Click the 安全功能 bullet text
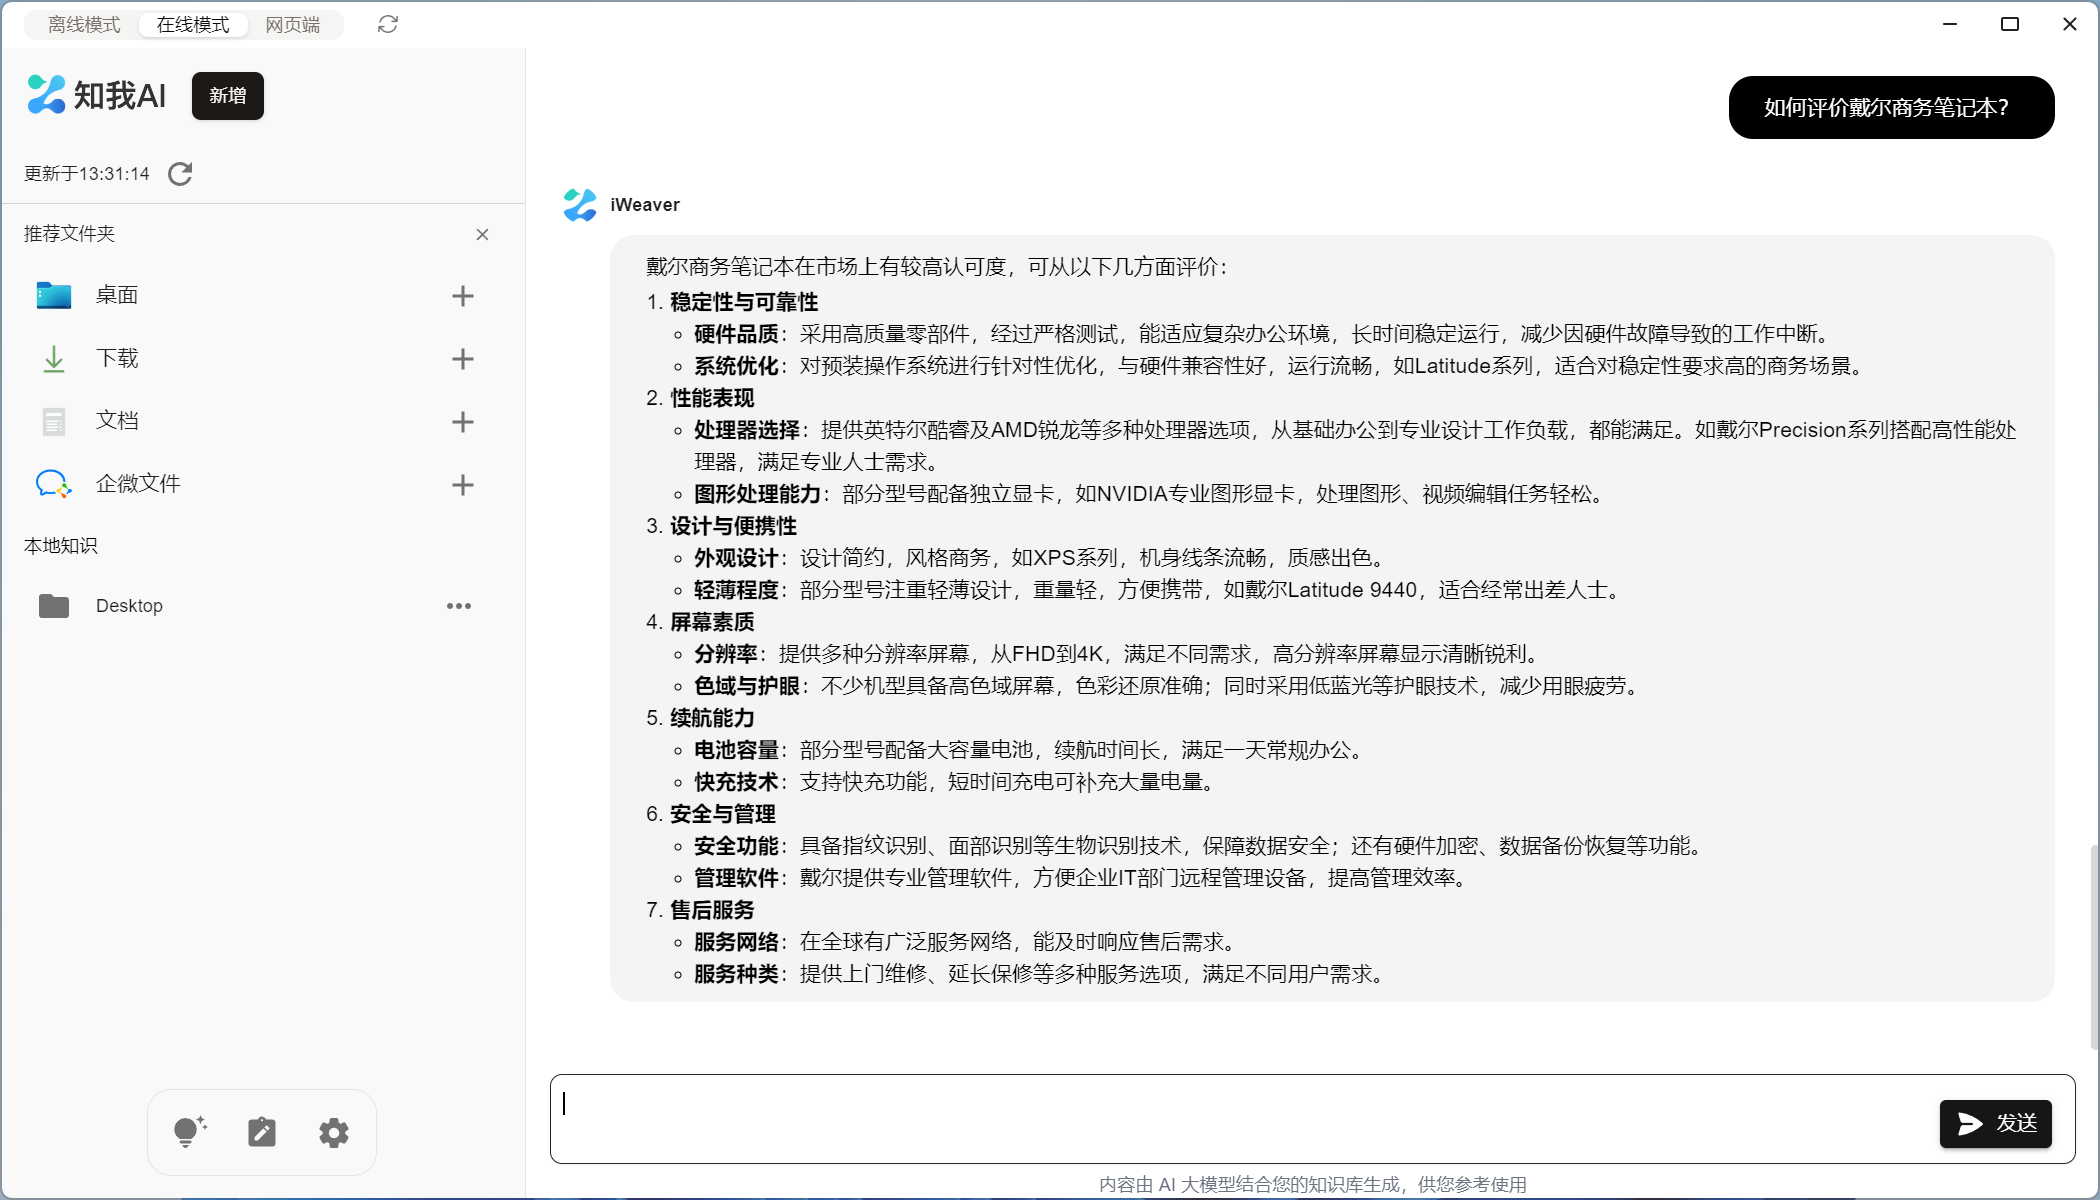Image resolution: width=2100 pixels, height=1200 pixels. tap(1202, 846)
